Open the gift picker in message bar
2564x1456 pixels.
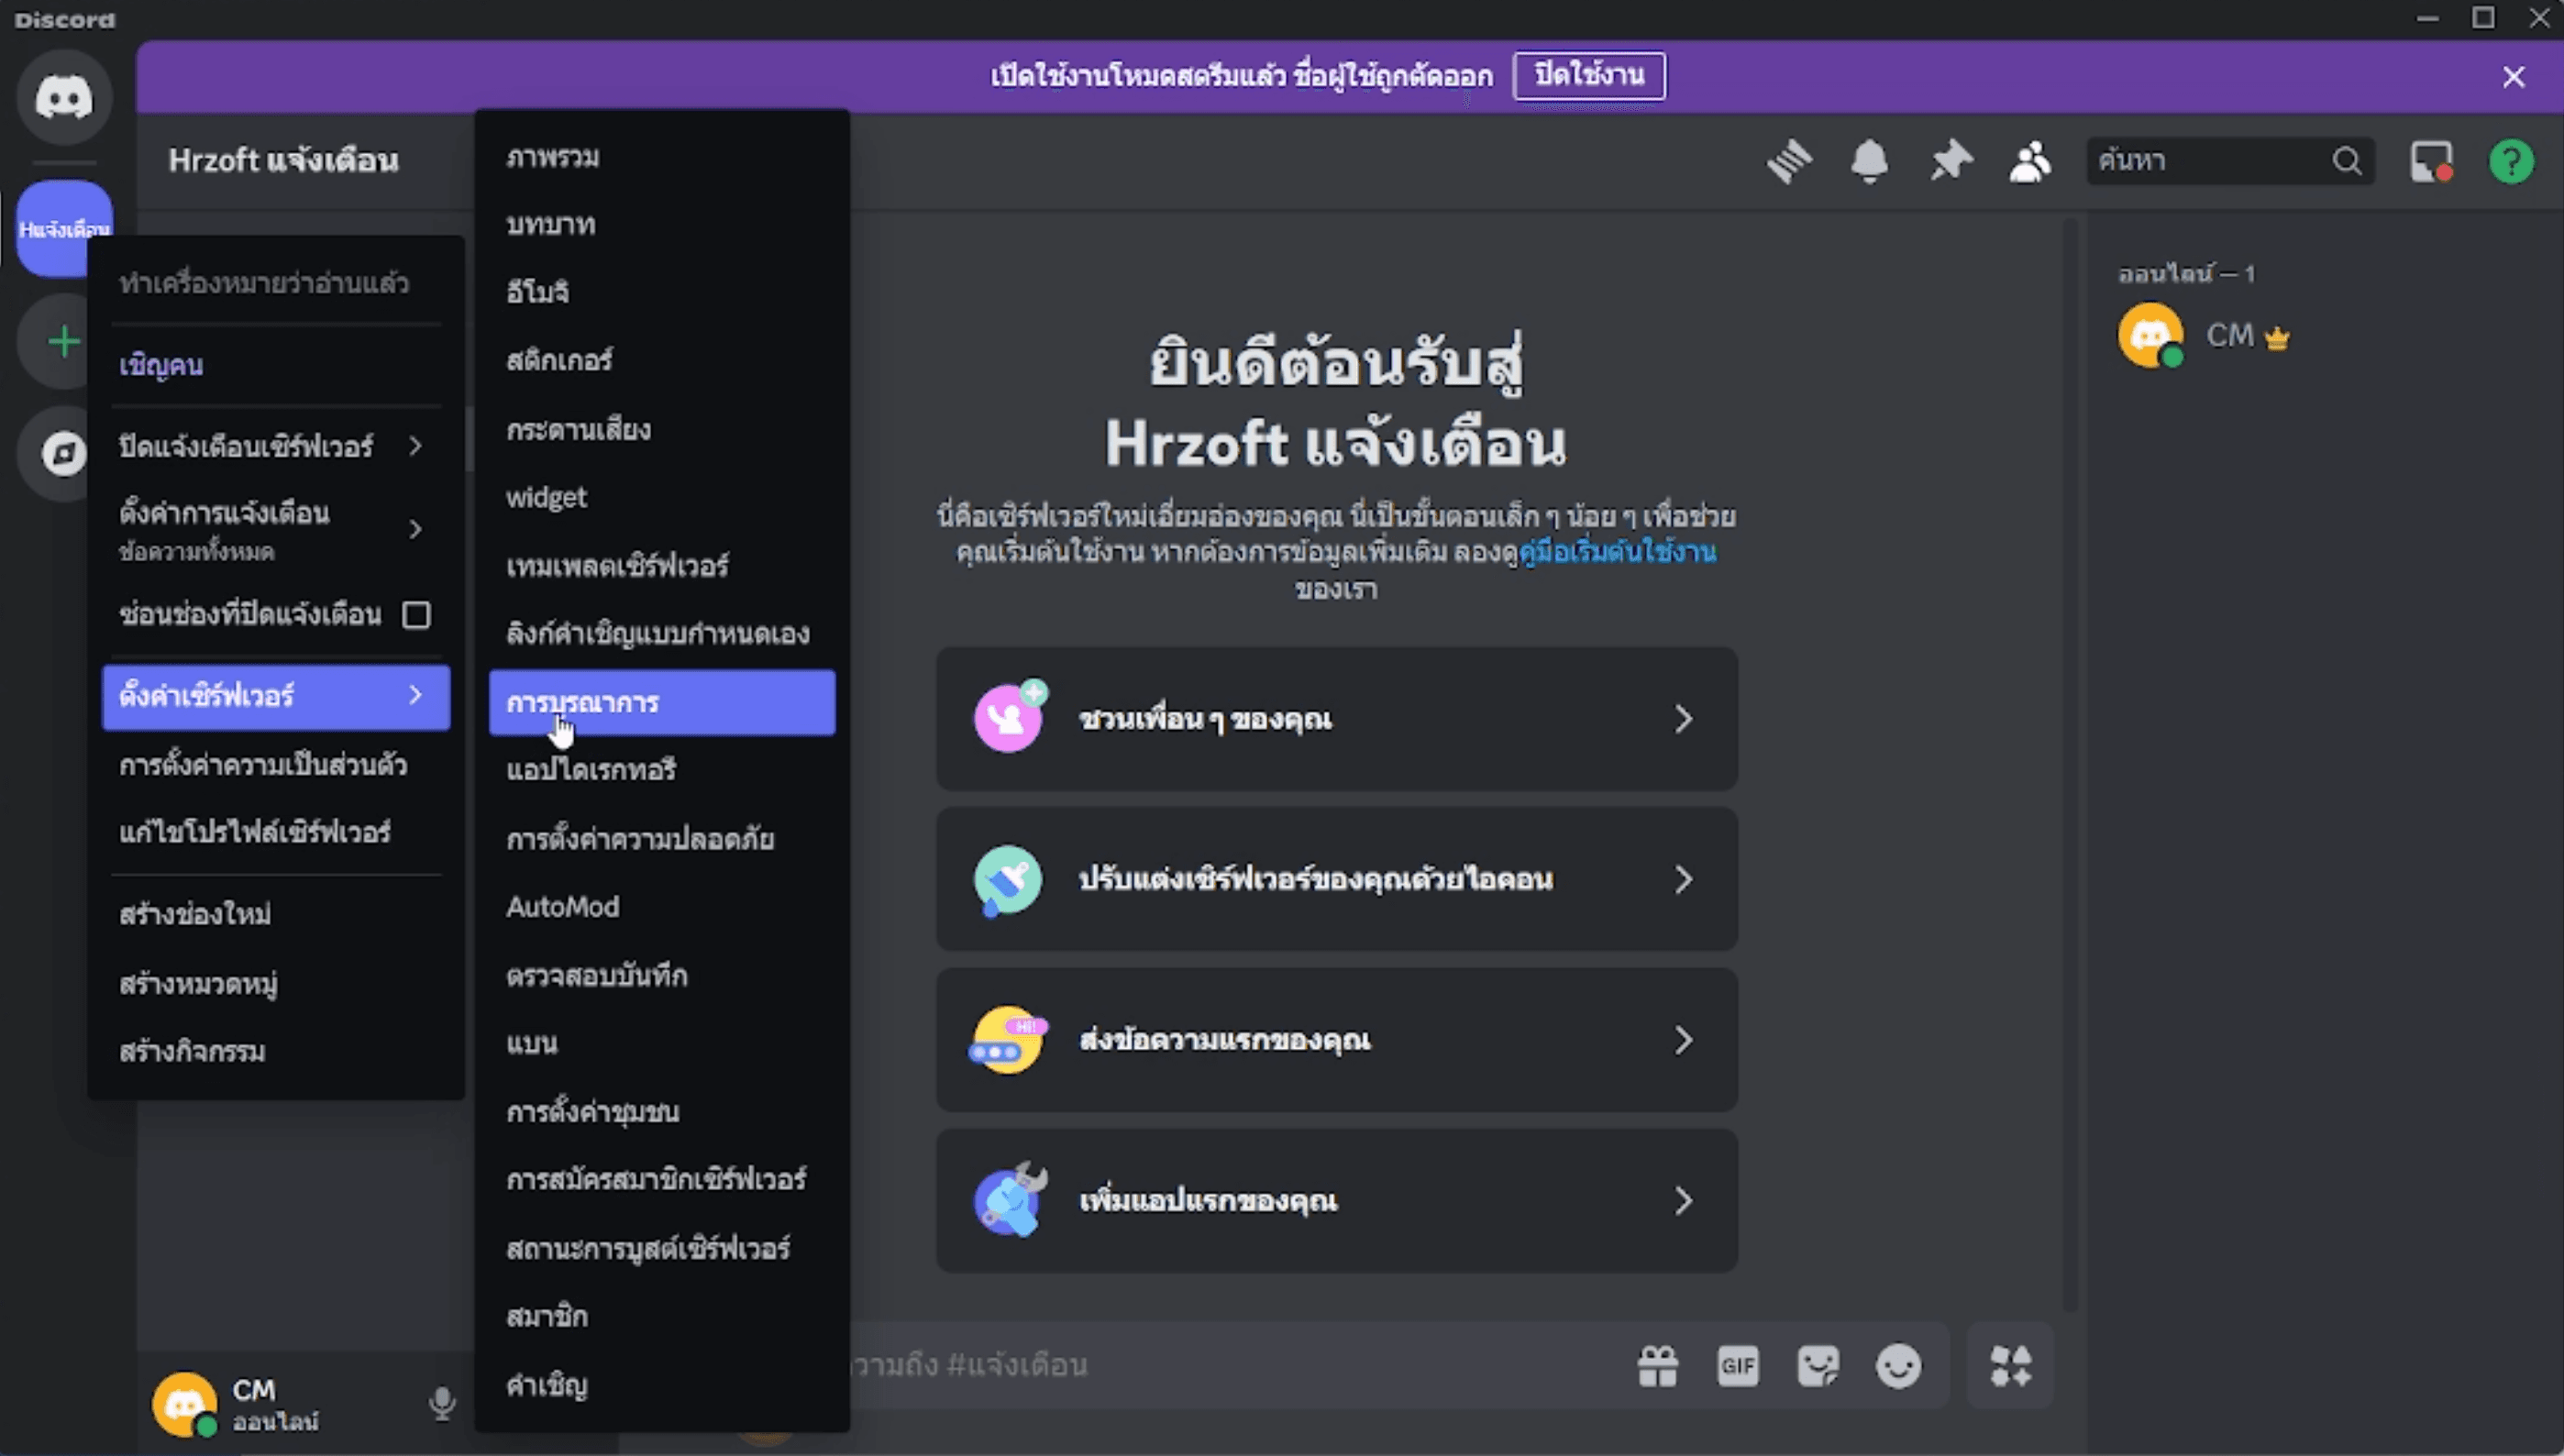(1659, 1364)
